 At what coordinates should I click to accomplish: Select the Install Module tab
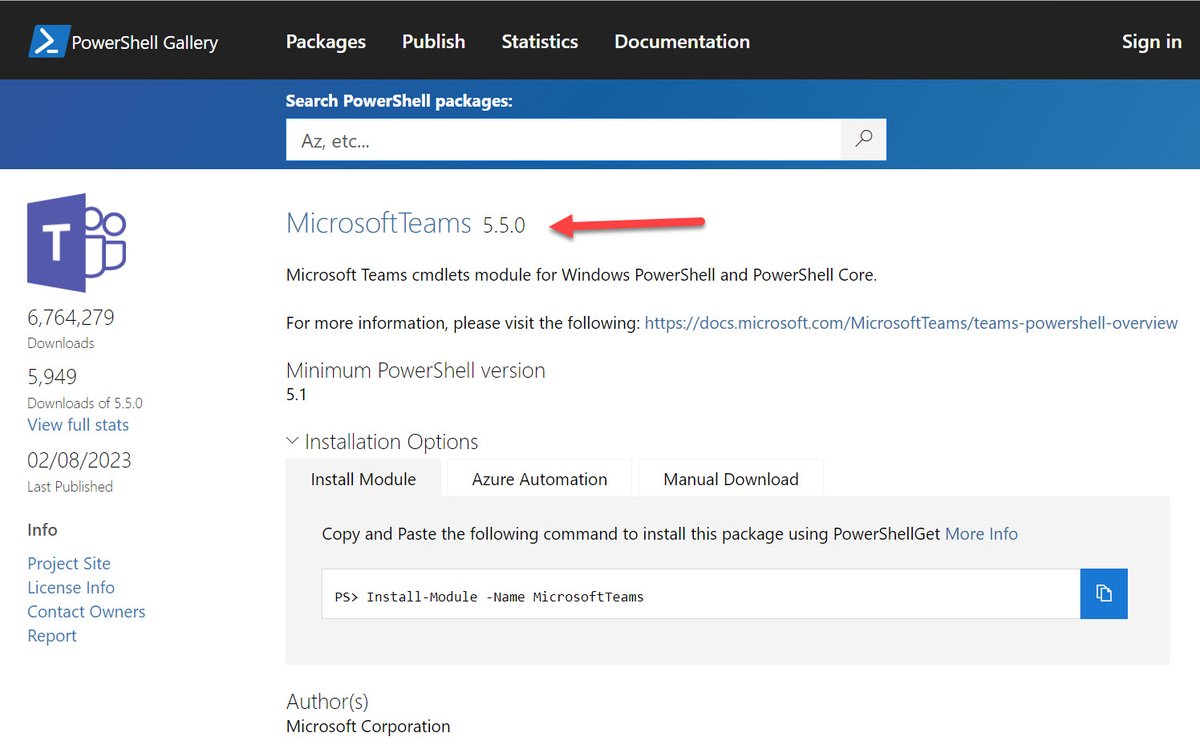pyautogui.click(x=364, y=479)
